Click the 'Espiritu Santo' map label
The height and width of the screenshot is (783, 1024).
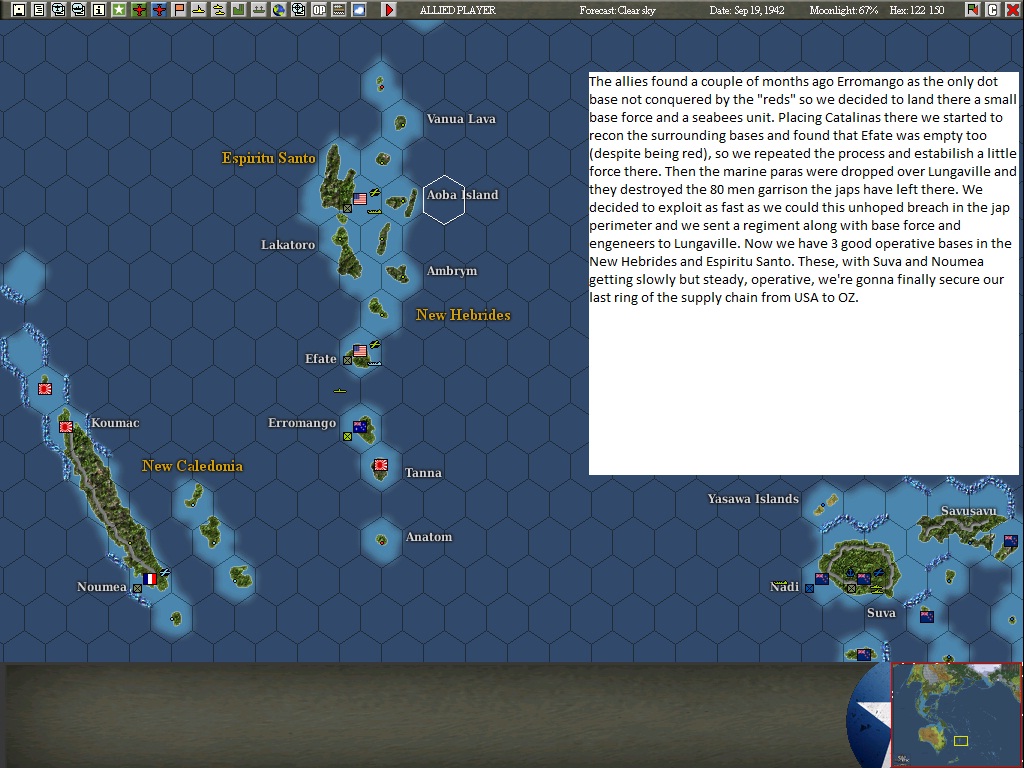(x=268, y=158)
